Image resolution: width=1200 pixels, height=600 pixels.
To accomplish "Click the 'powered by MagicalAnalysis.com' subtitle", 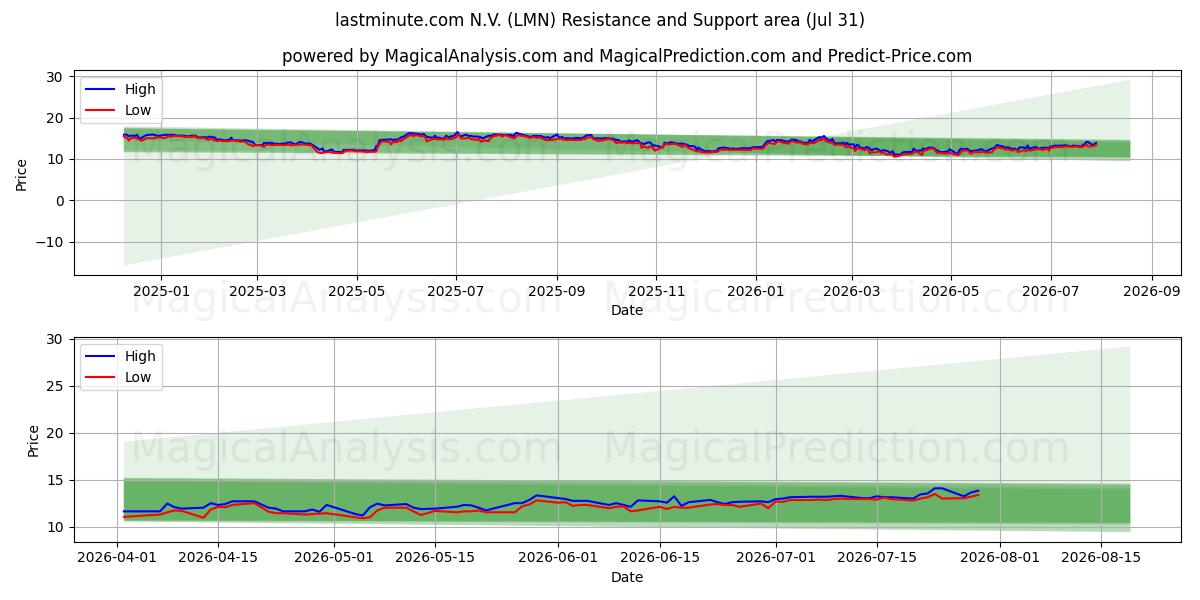I will click(x=627, y=56).
